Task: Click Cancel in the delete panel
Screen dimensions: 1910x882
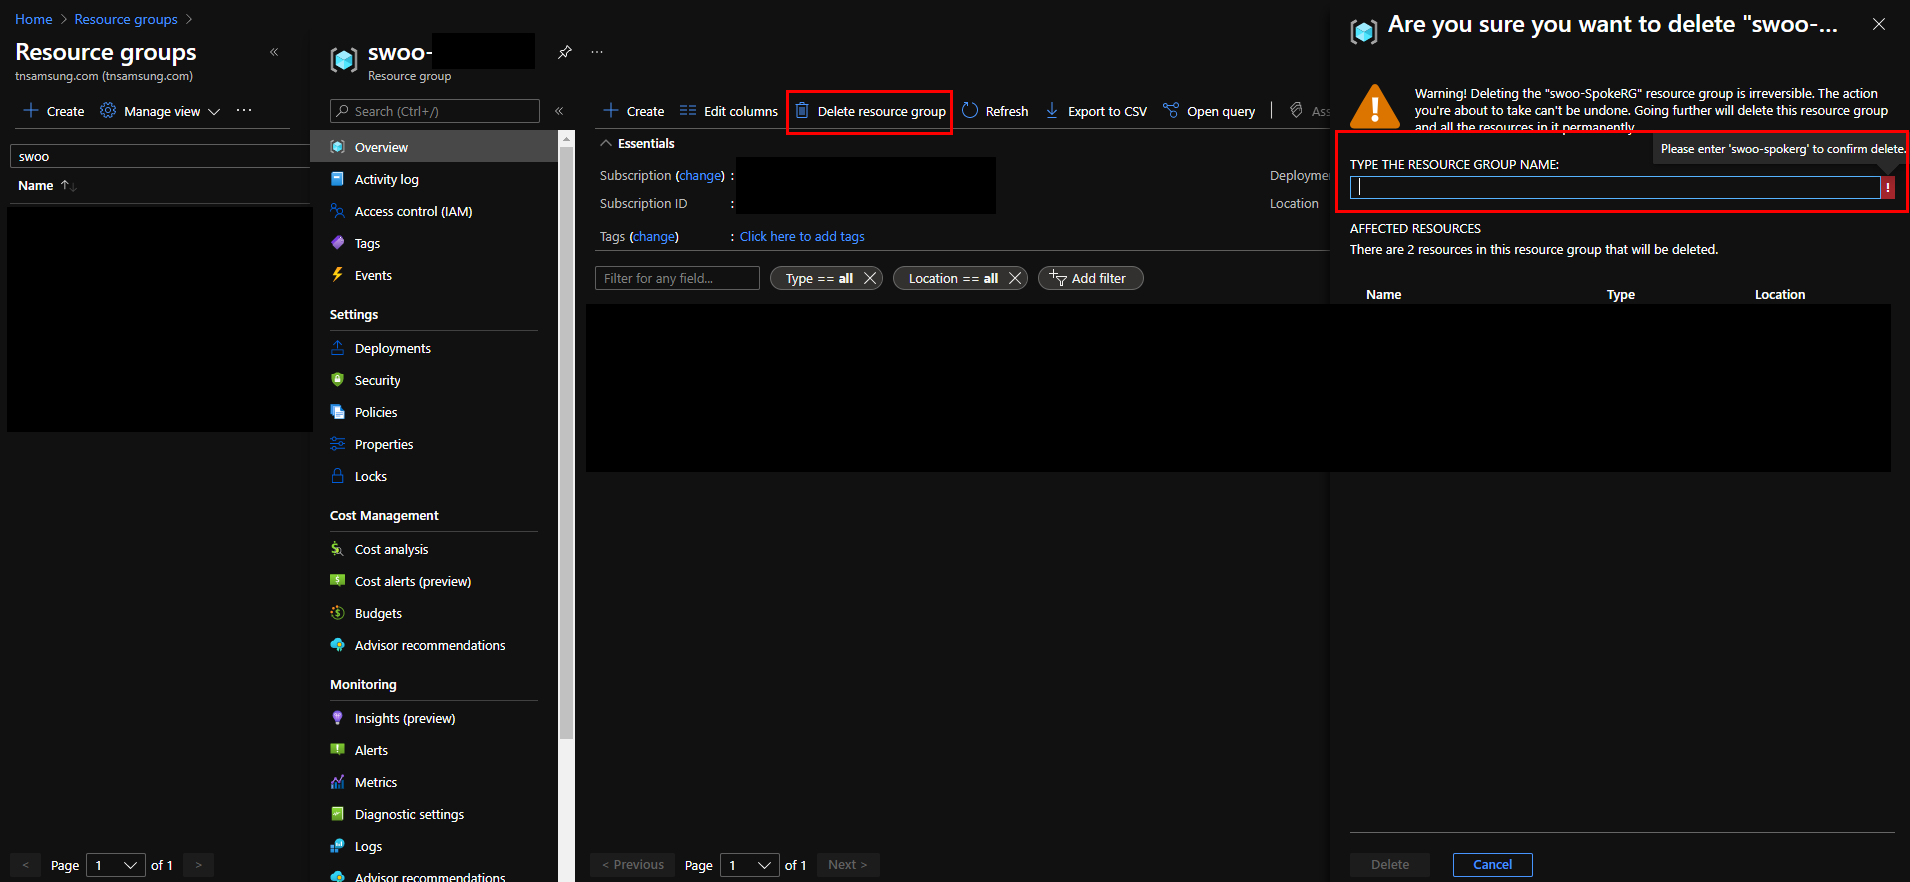Action: click(x=1492, y=865)
